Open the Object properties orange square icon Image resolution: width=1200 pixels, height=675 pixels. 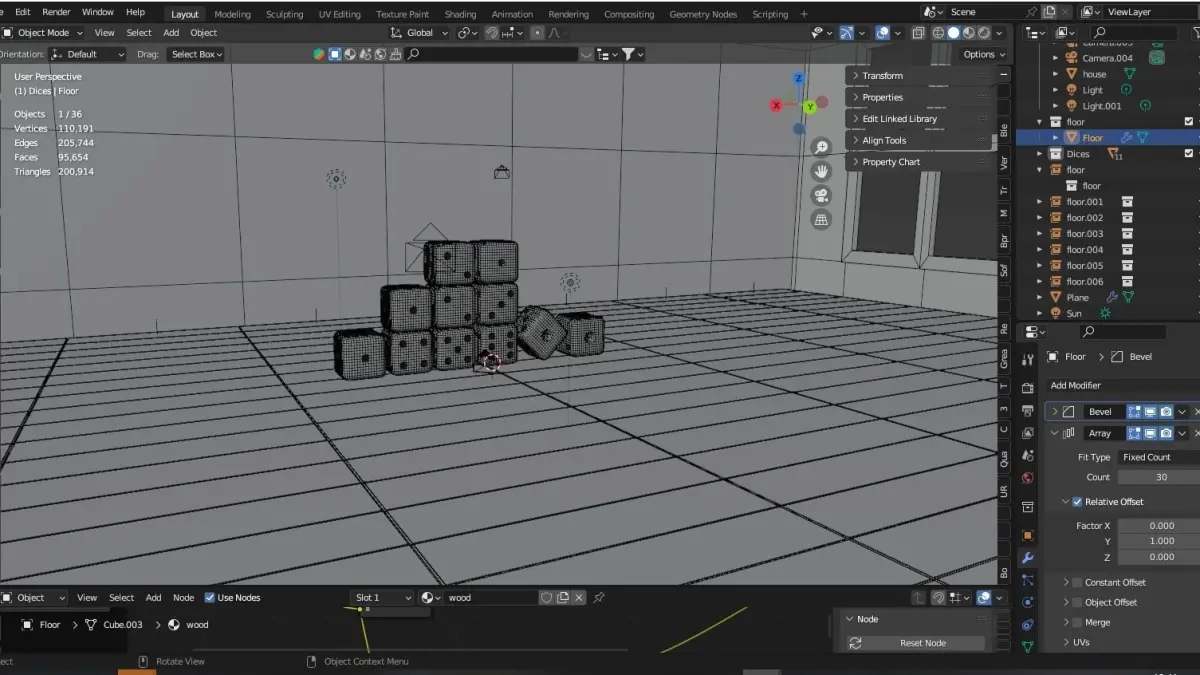click(x=1027, y=535)
